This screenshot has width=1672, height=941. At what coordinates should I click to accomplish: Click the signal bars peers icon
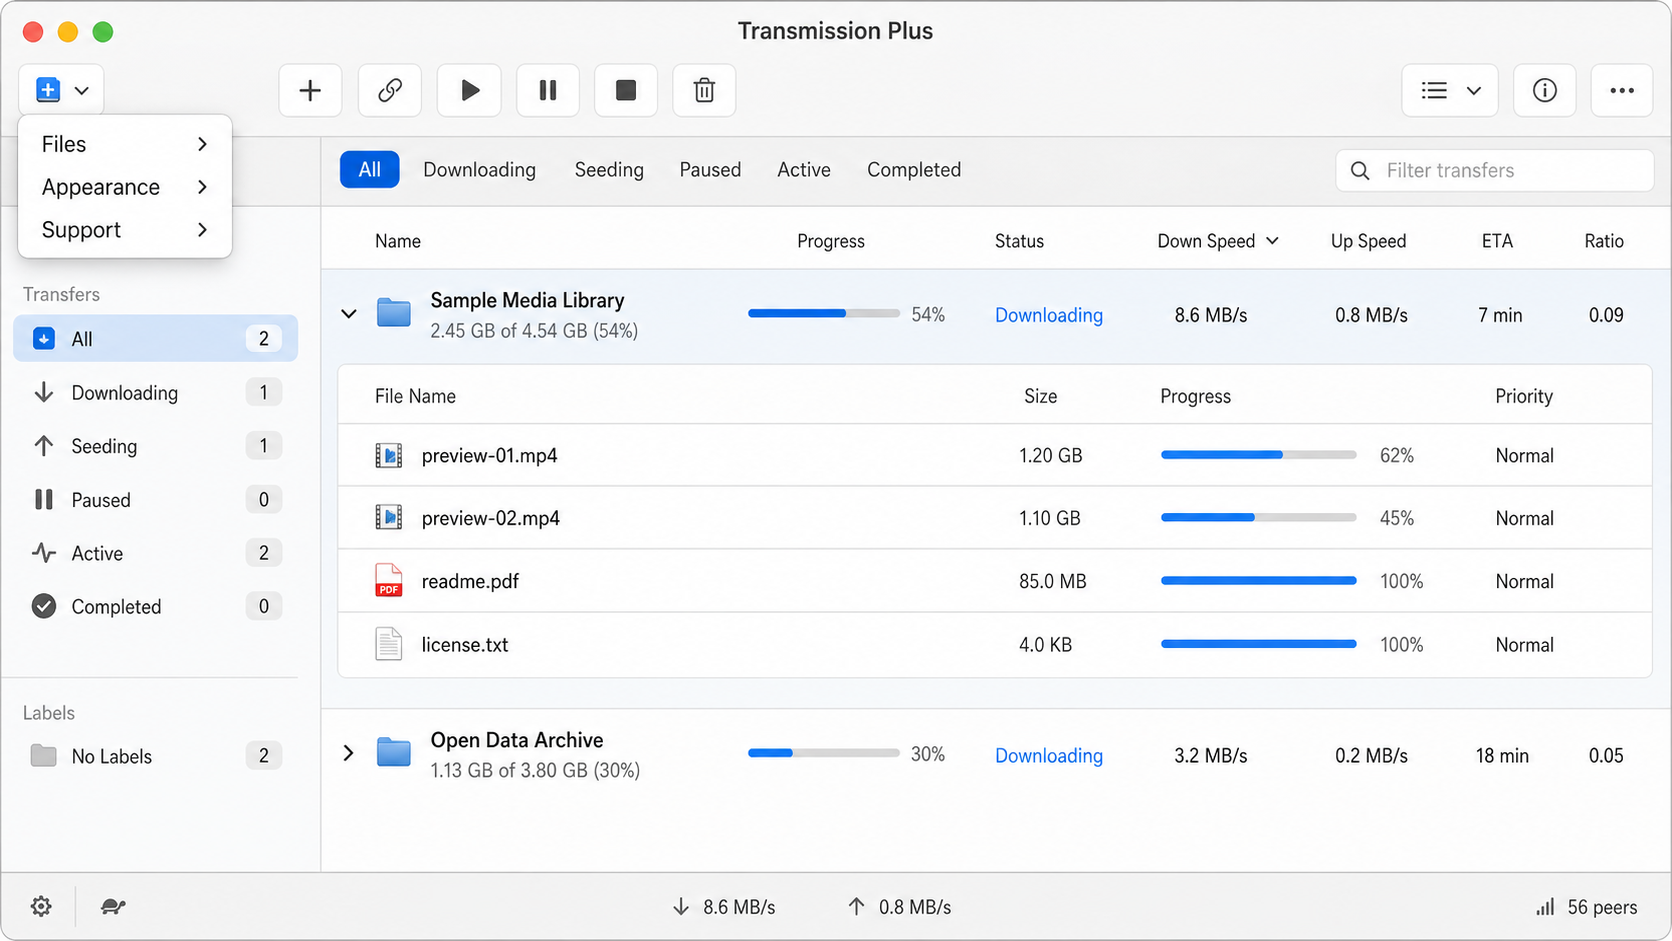pyautogui.click(x=1545, y=907)
